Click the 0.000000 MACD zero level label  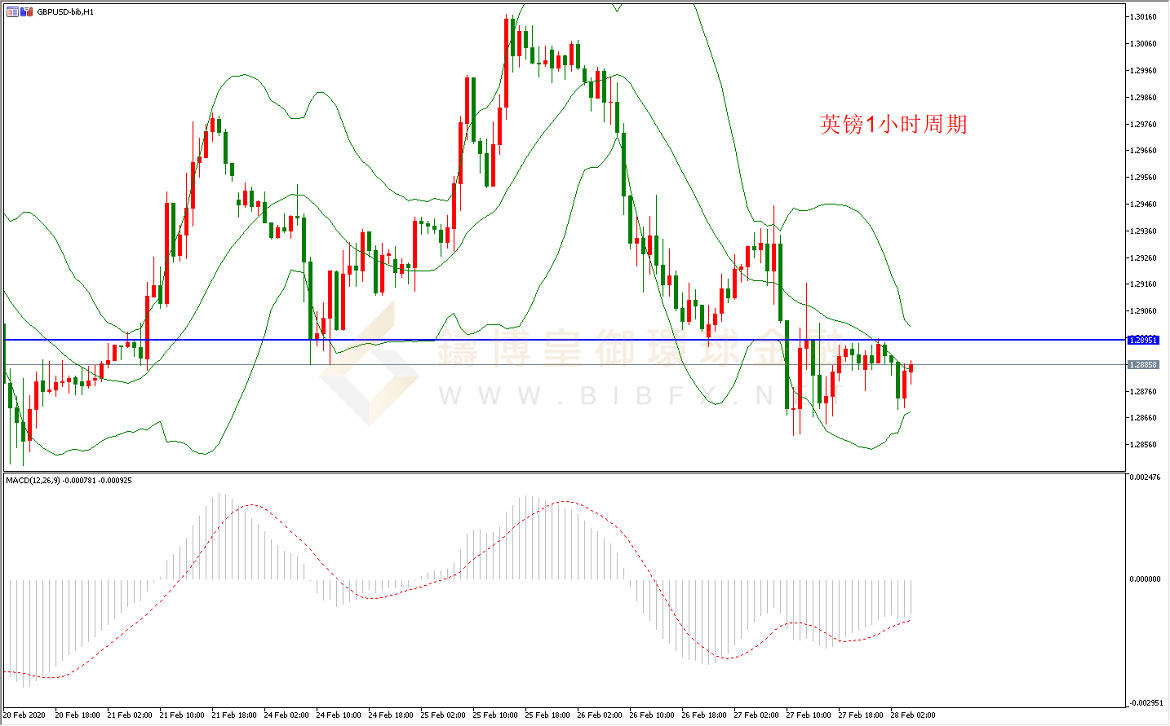[x=1145, y=579]
